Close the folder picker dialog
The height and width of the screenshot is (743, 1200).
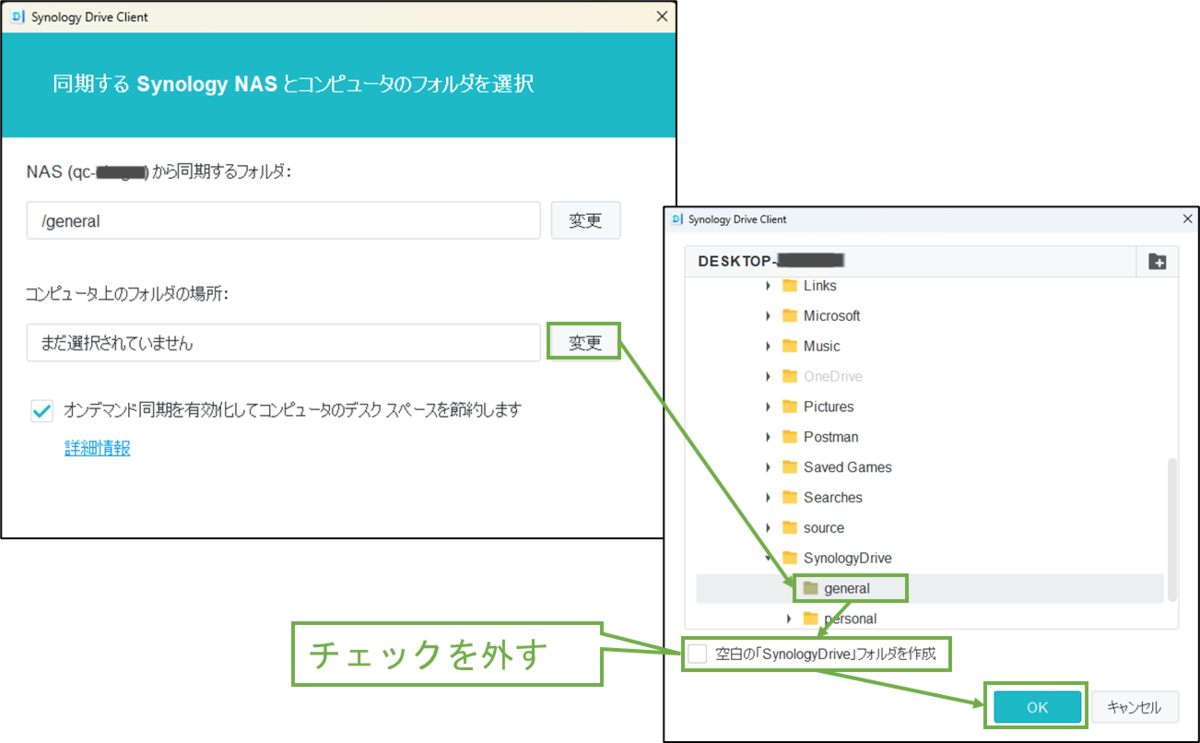pyautogui.click(x=1187, y=219)
